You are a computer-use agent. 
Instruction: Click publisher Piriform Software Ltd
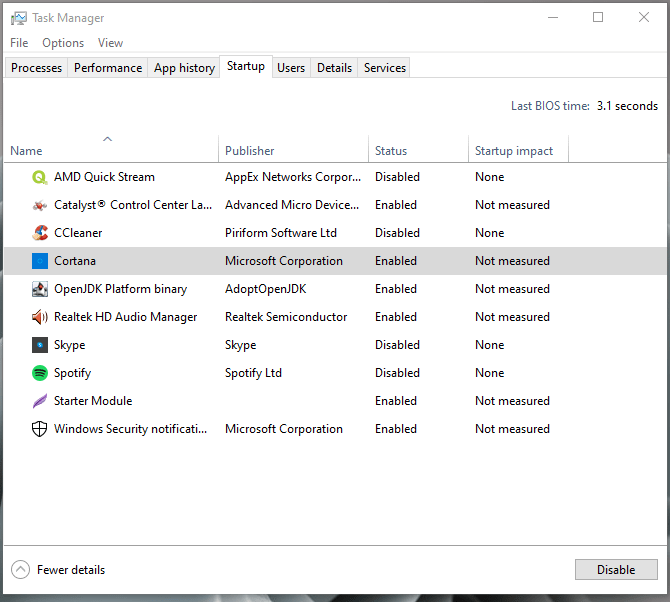tap(281, 233)
